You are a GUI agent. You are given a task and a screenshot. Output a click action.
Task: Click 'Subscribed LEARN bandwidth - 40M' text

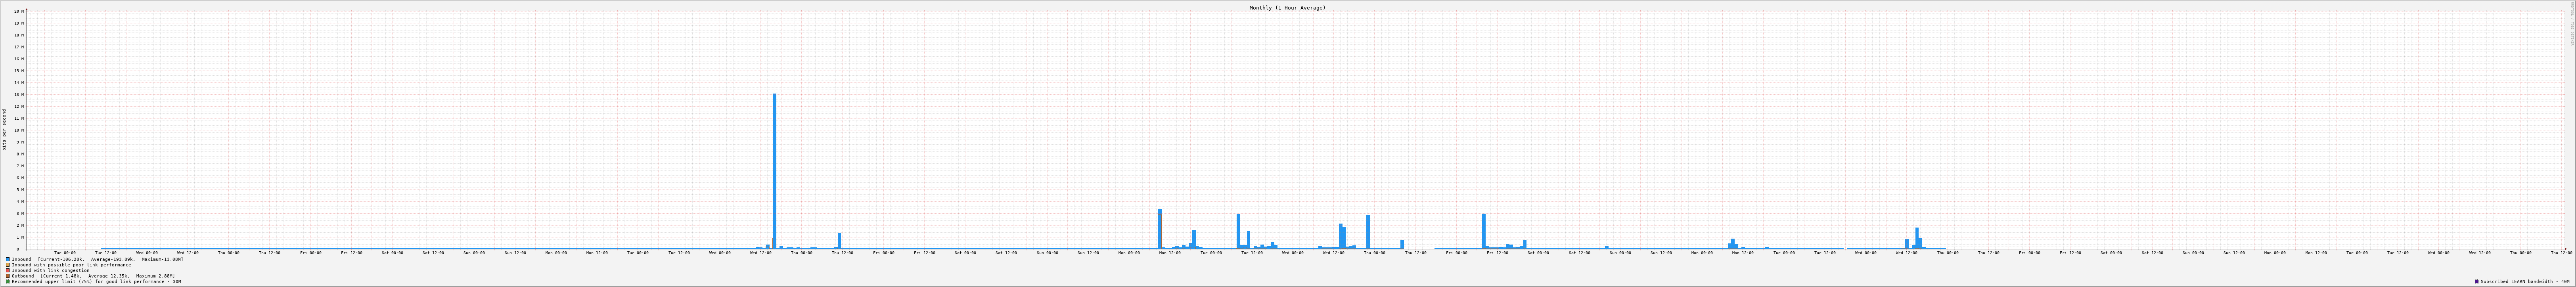point(2525,282)
